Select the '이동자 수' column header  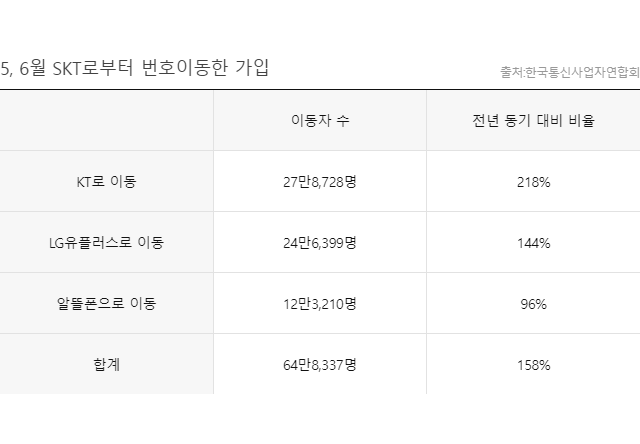(319, 121)
